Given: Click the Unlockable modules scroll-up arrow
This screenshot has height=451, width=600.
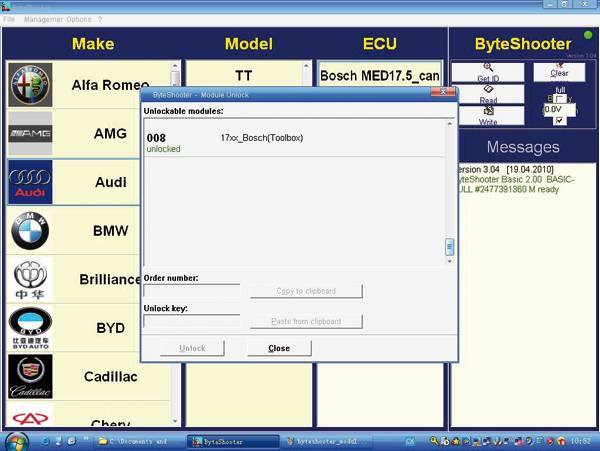Looking at the screenshot, I should click(450, 124).
